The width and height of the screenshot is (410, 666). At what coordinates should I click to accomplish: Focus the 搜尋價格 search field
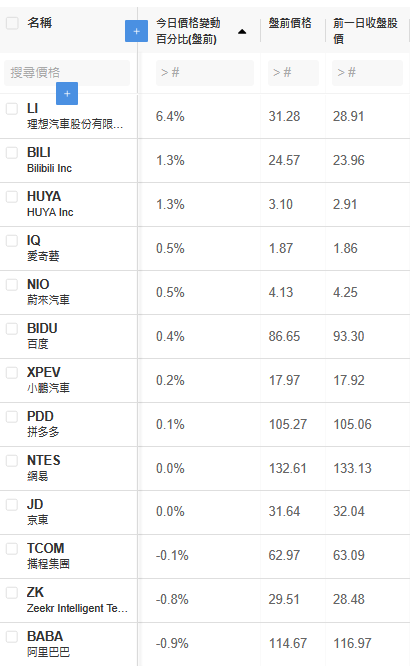click(x=67, y=73)
